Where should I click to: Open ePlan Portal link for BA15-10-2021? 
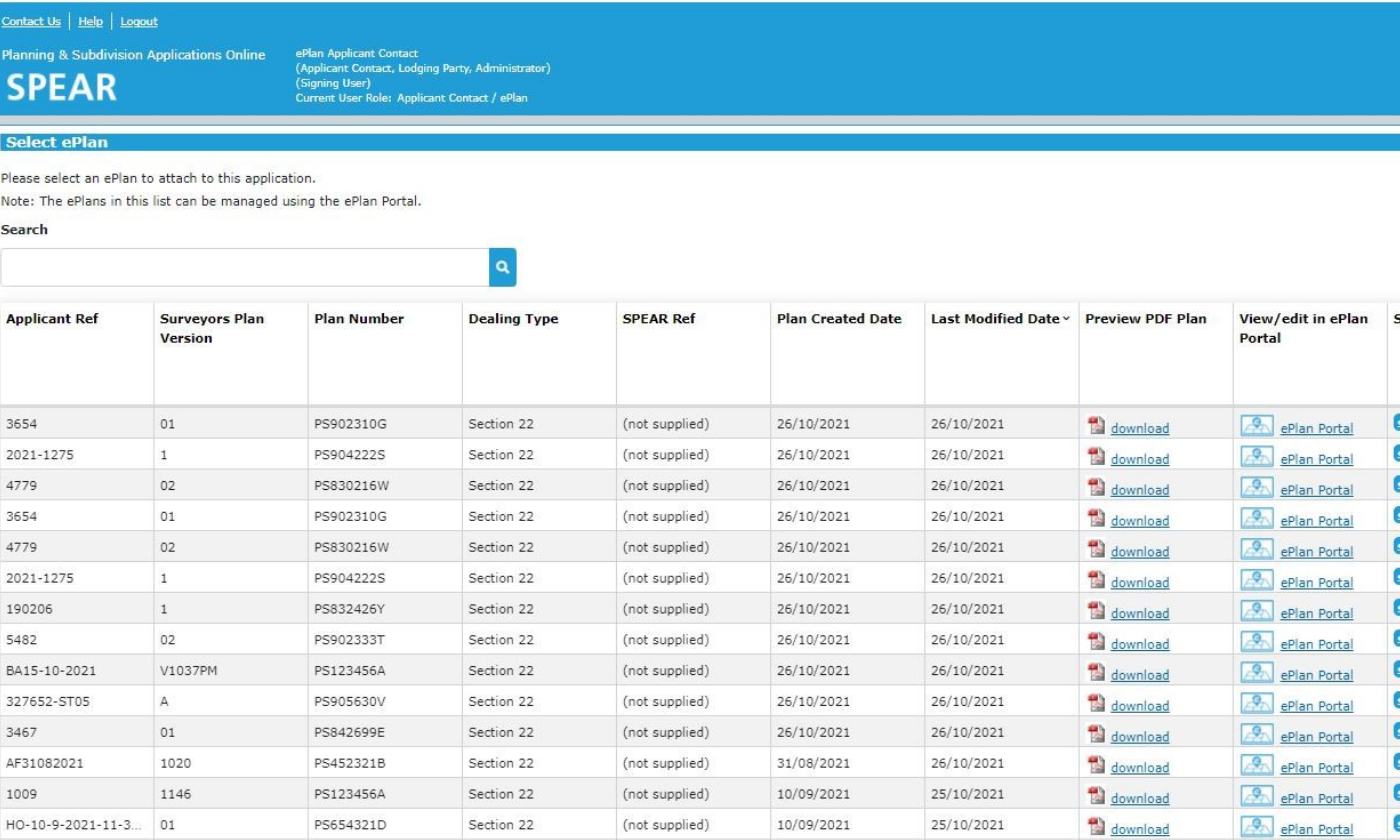(1317, 675)
